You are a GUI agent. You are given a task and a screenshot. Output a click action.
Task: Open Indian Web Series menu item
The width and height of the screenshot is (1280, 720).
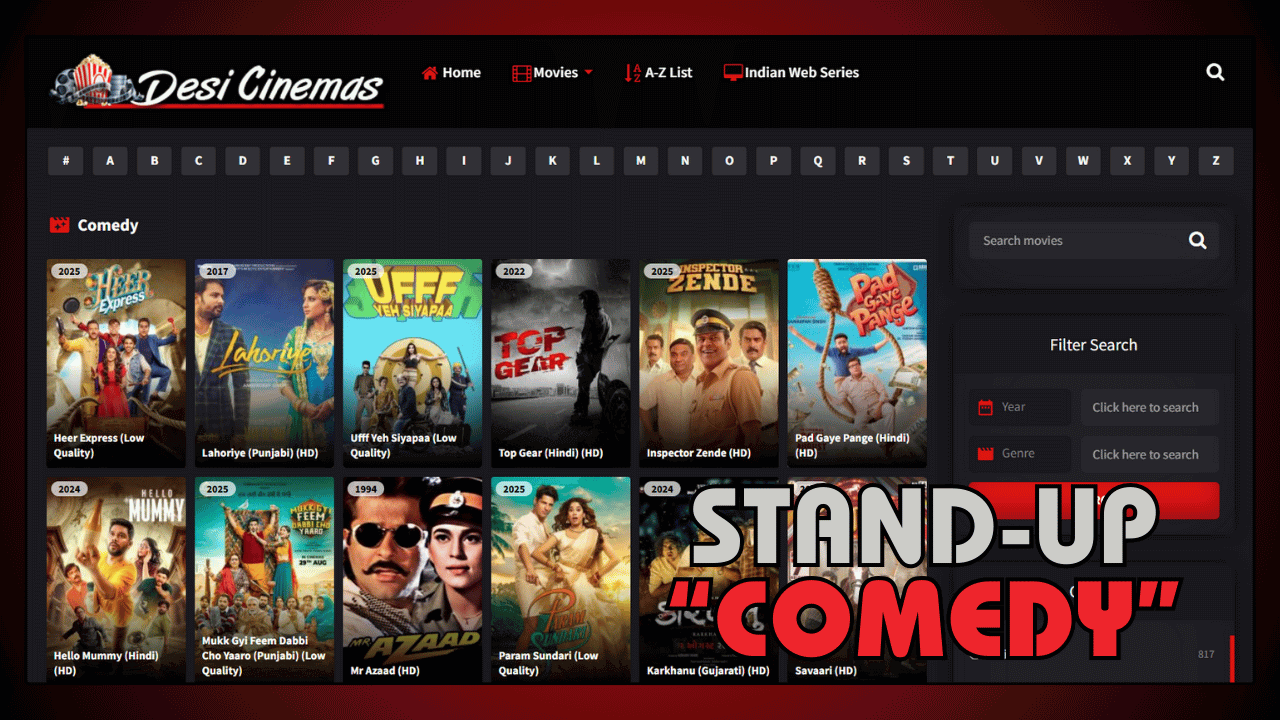[x=791, y=72]
